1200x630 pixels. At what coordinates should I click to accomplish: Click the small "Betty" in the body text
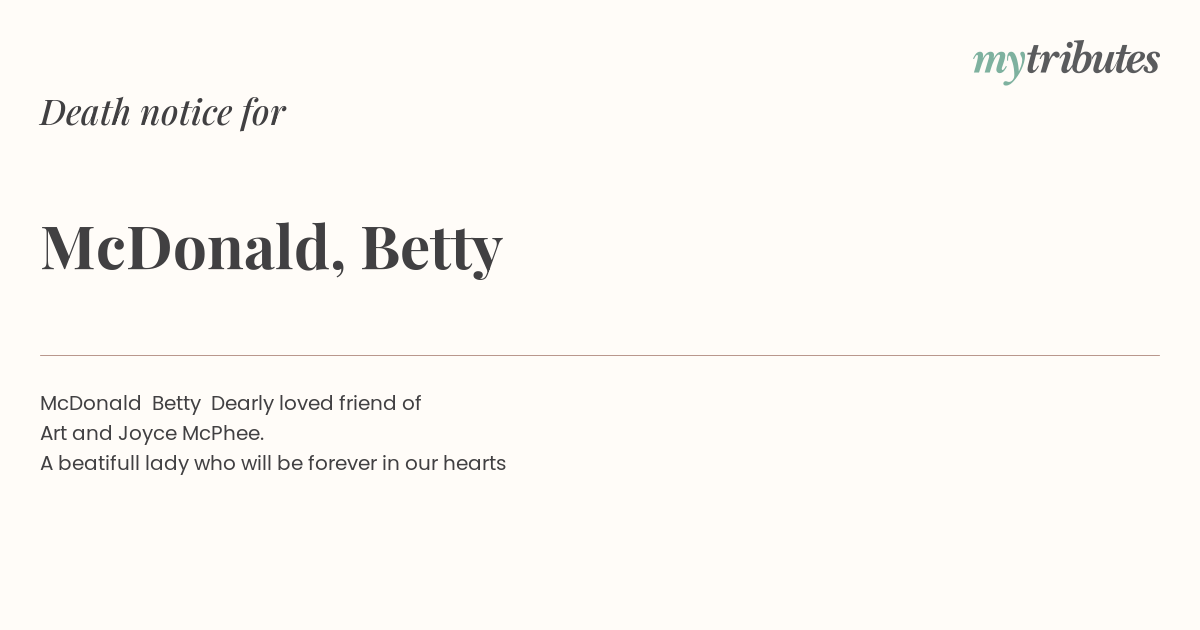click(176, 404)
